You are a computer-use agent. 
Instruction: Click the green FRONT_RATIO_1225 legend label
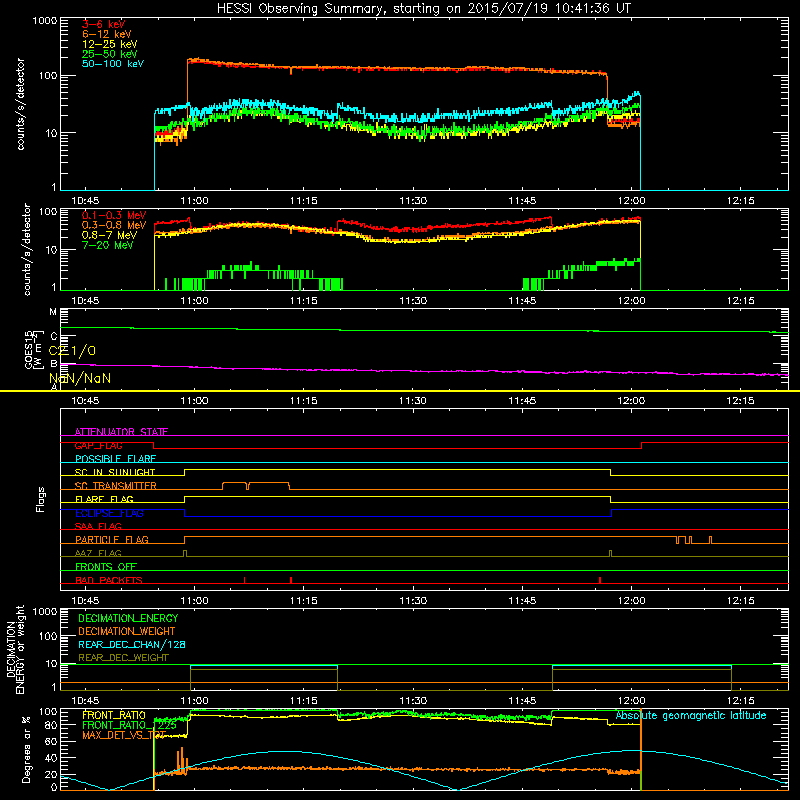click(x=129, y=725)
